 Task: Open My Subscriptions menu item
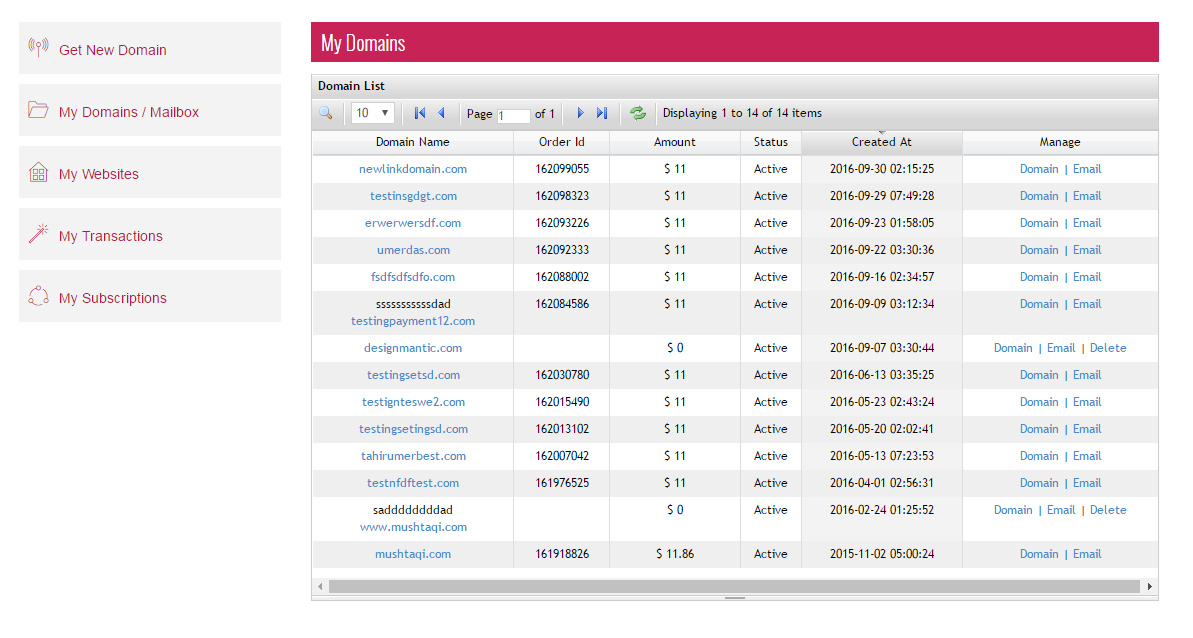112,298
